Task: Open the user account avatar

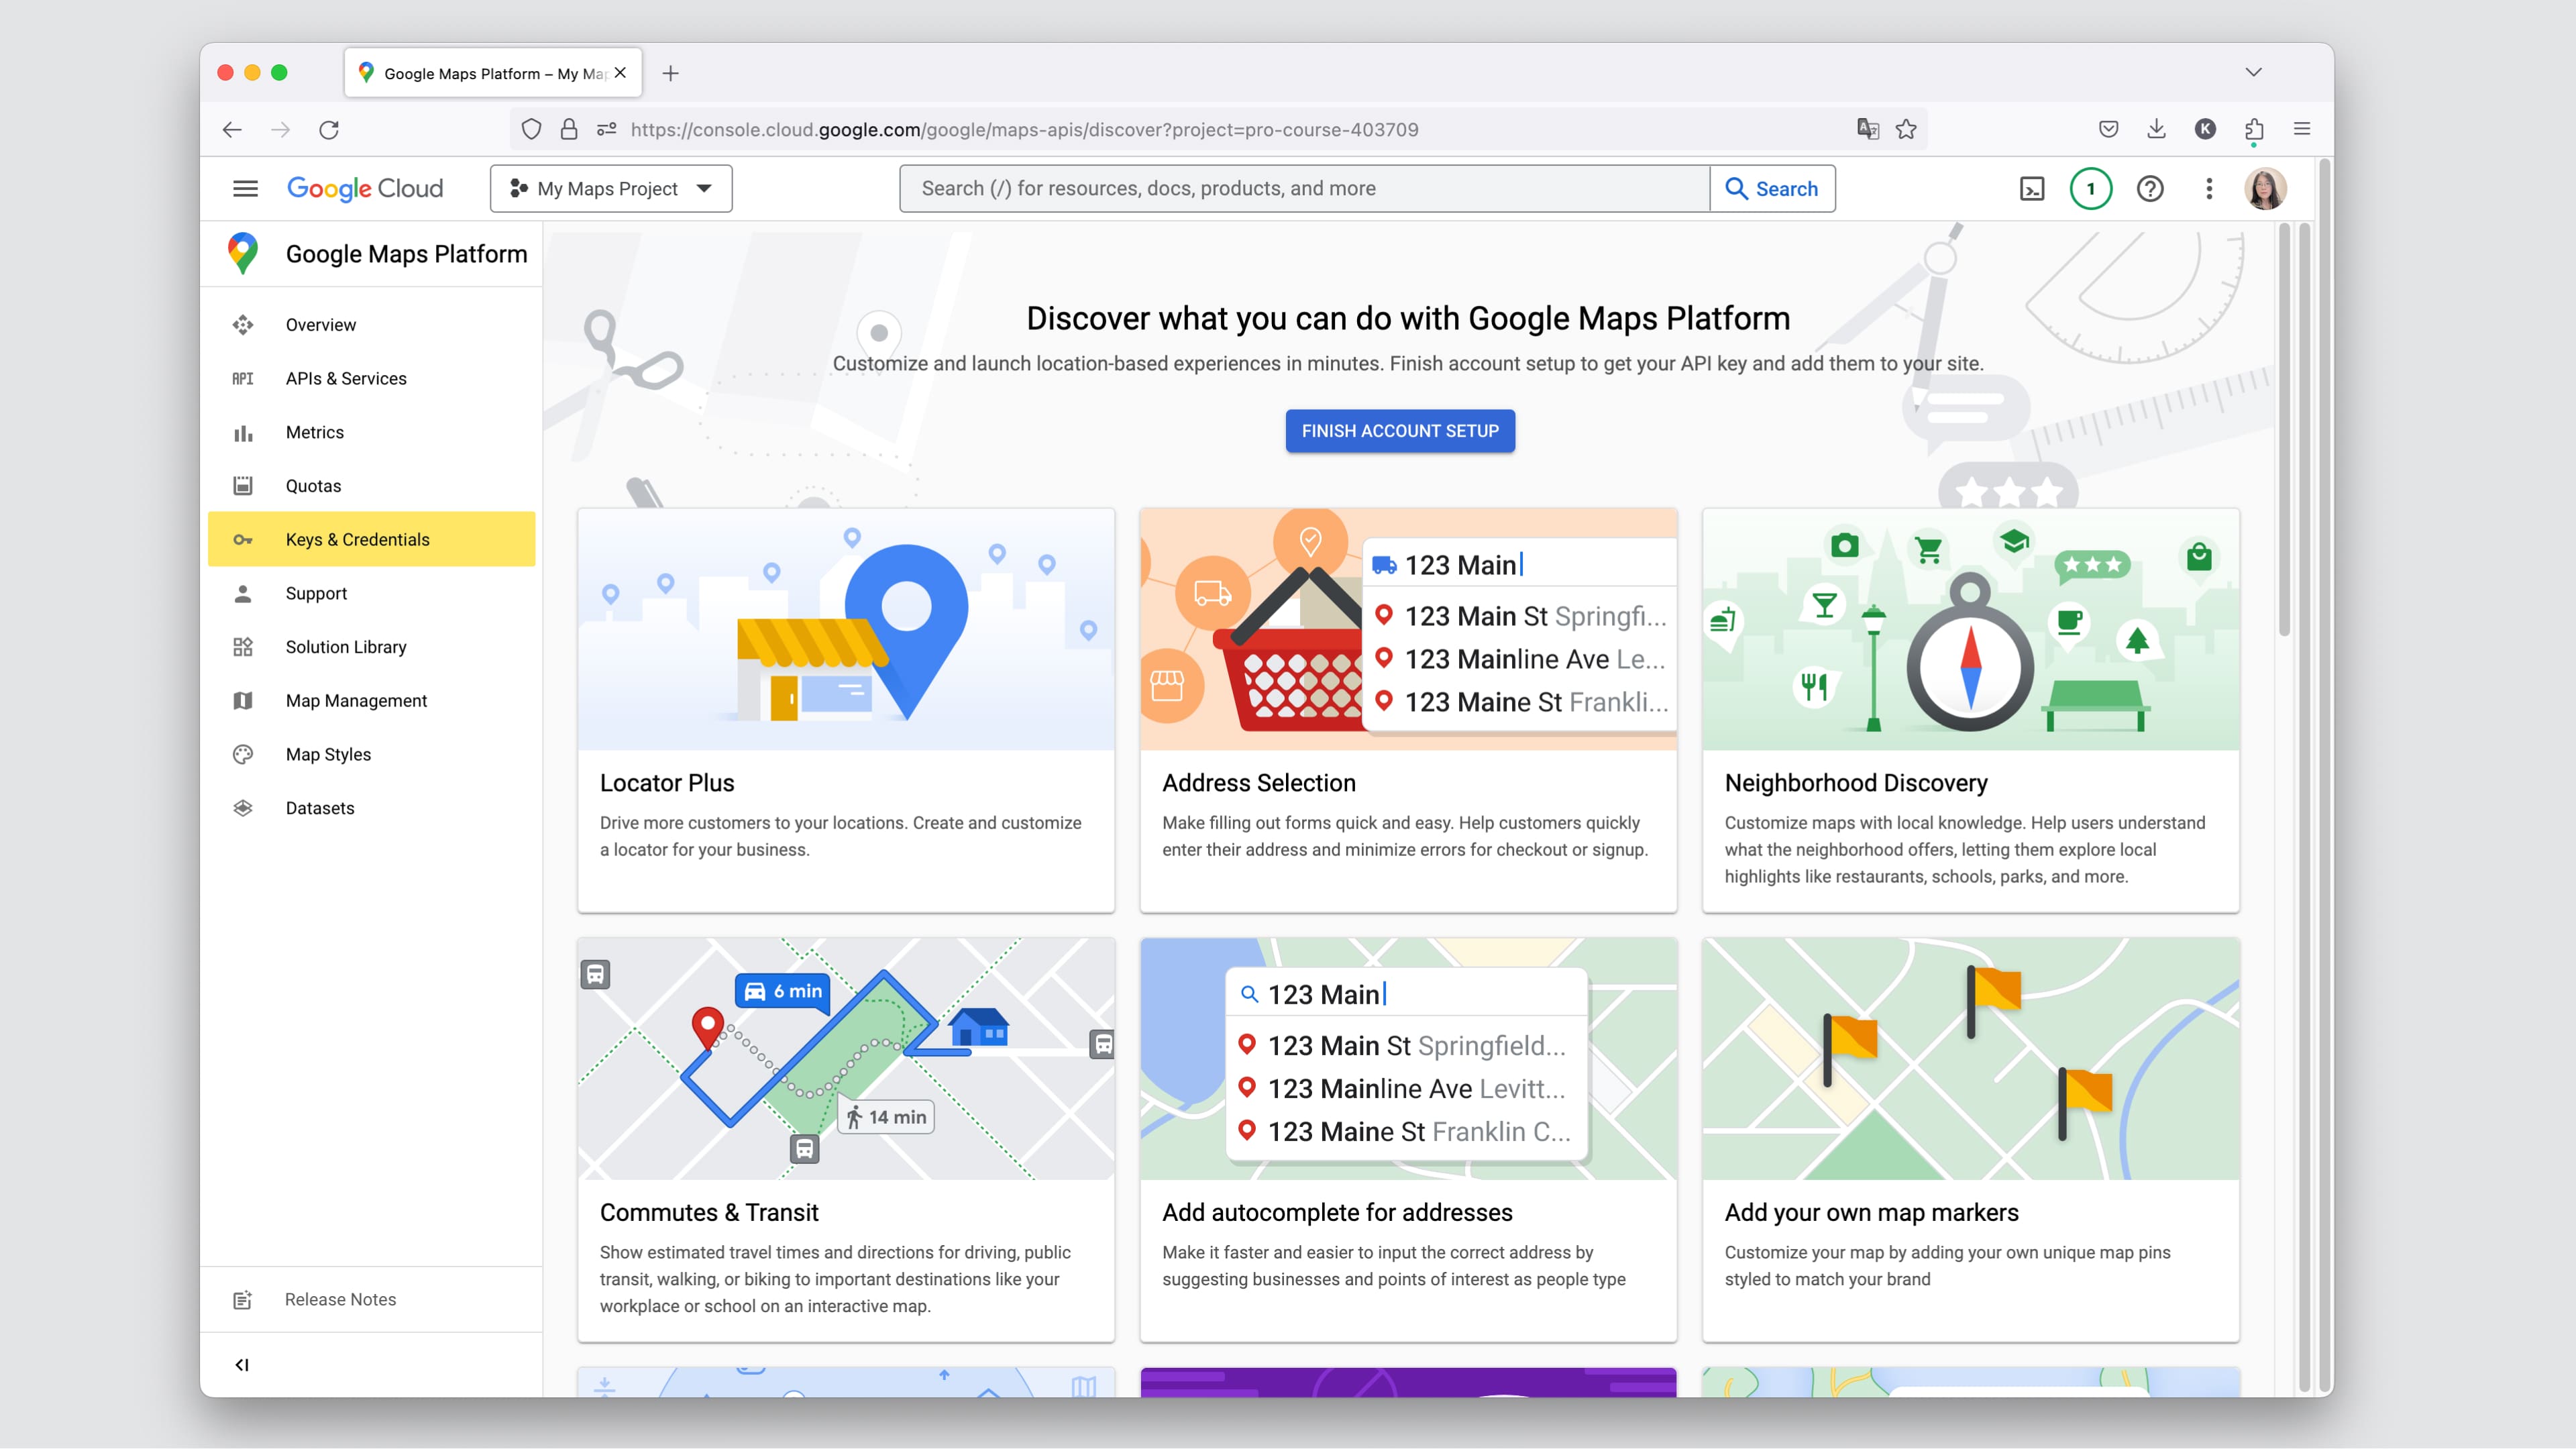Action: [x=2265, y=189]
